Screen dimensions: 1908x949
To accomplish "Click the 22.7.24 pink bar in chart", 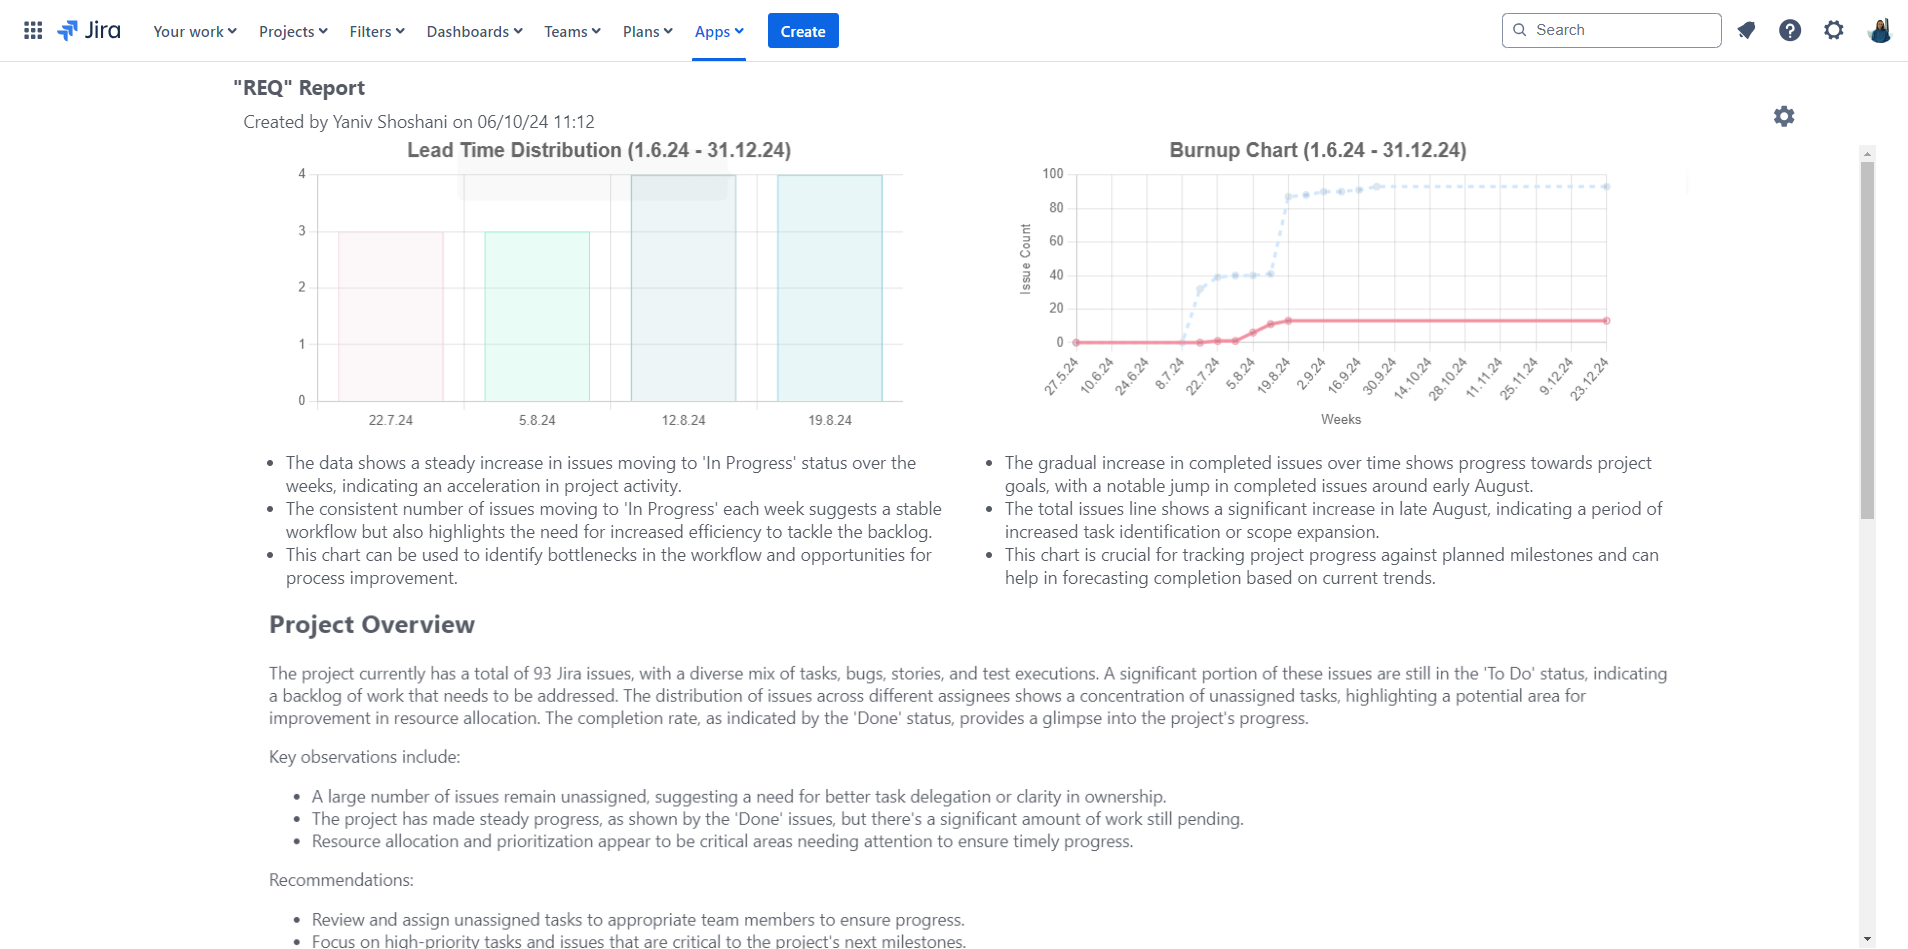I will tap(390, 317).
